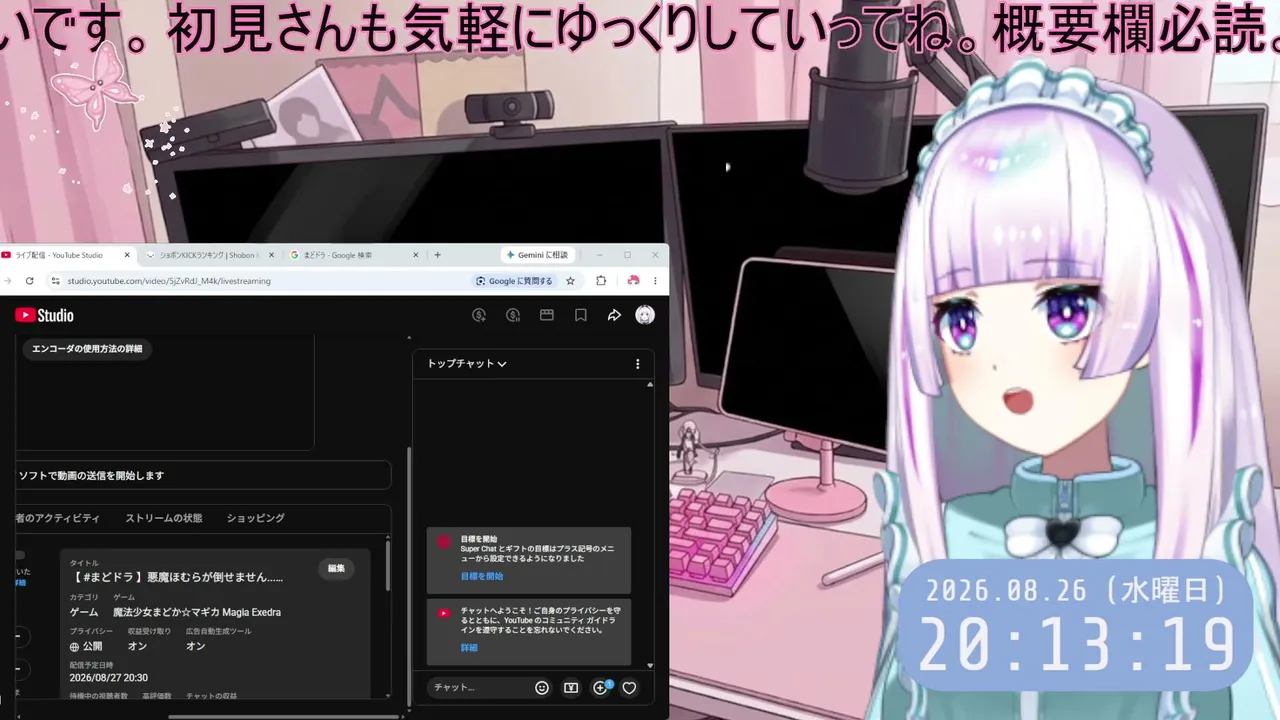Click the globe icon beside 公開 privacy
1280x720 pixels.
pyautogui.click(x=74, y=647)
